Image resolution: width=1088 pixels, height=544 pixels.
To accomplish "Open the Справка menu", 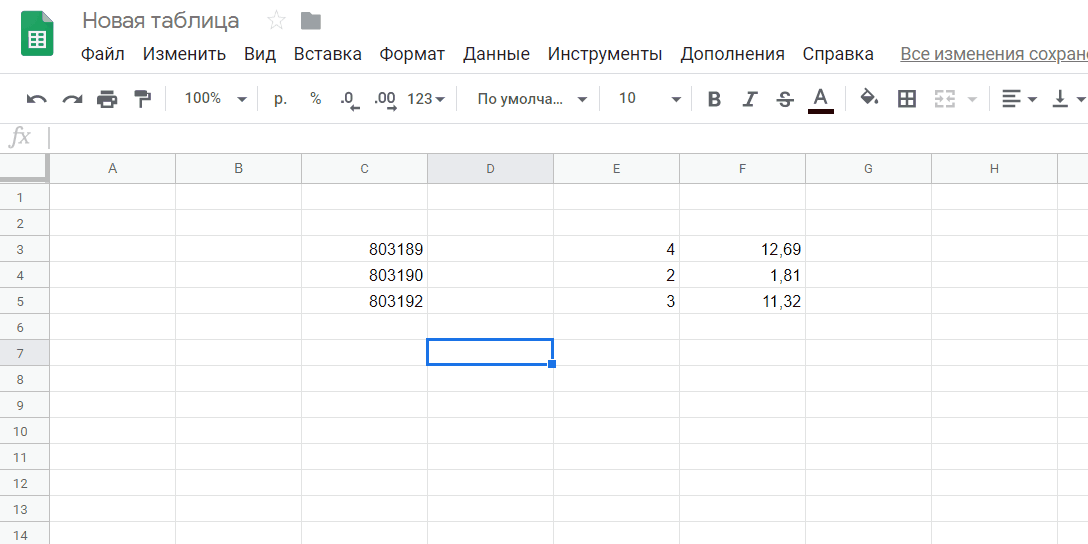I will 838,54.
